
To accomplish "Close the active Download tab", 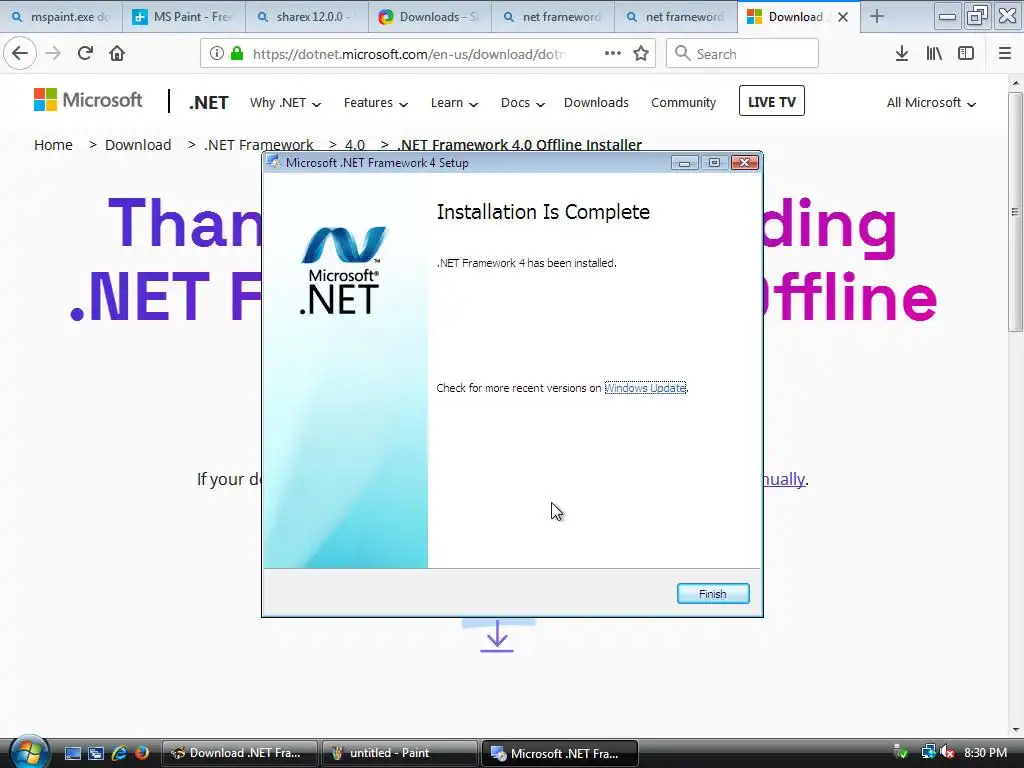I will click(x=843, y=17).
